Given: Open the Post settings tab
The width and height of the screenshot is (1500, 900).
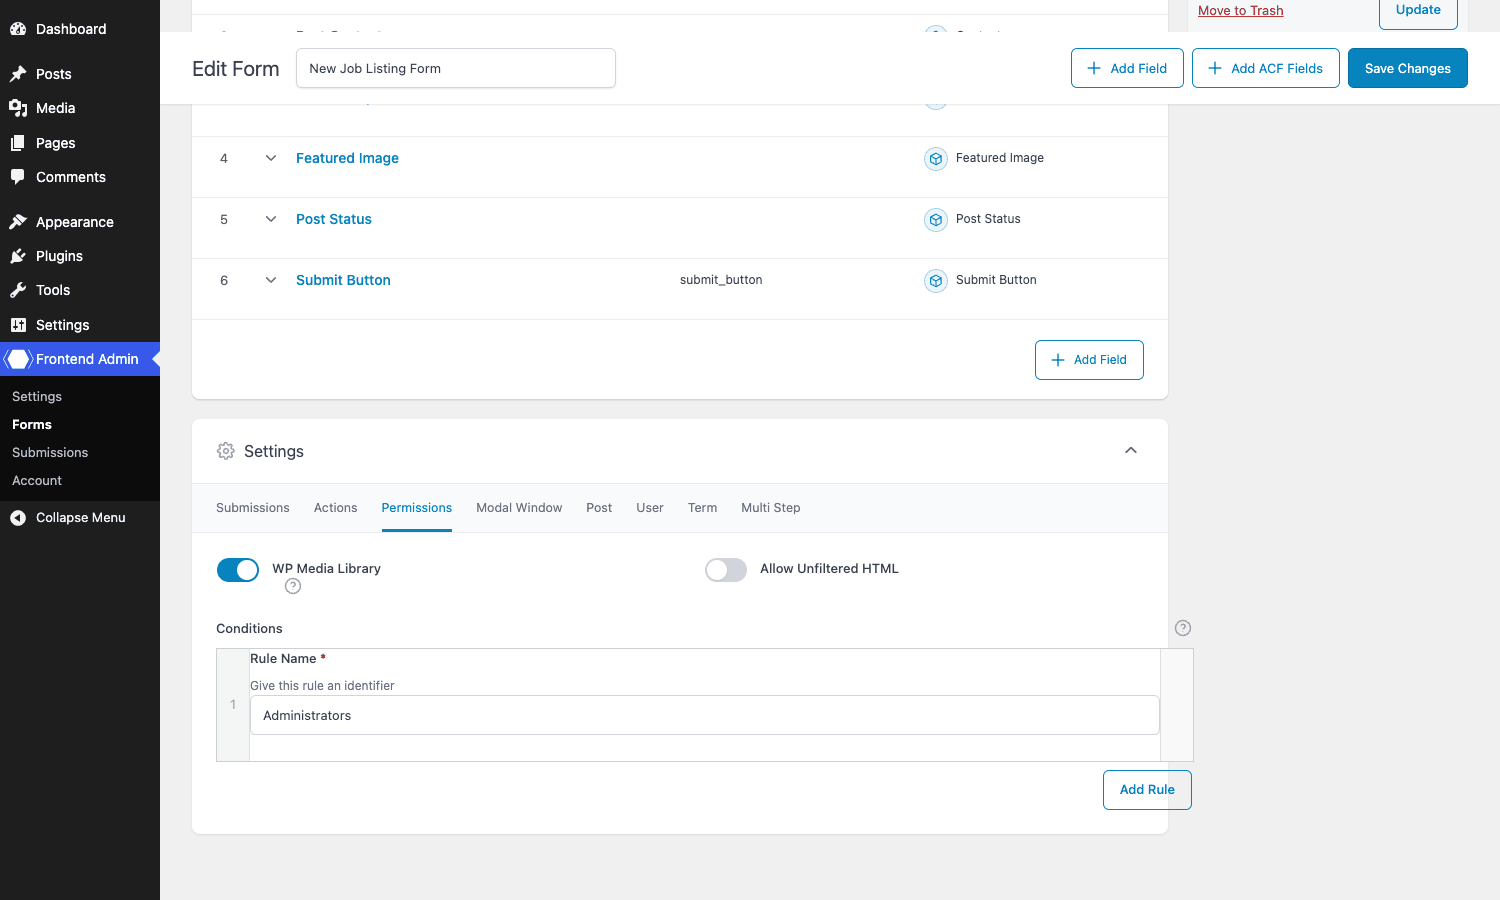Looking at the screenshot, I should [x=599, y=508].
